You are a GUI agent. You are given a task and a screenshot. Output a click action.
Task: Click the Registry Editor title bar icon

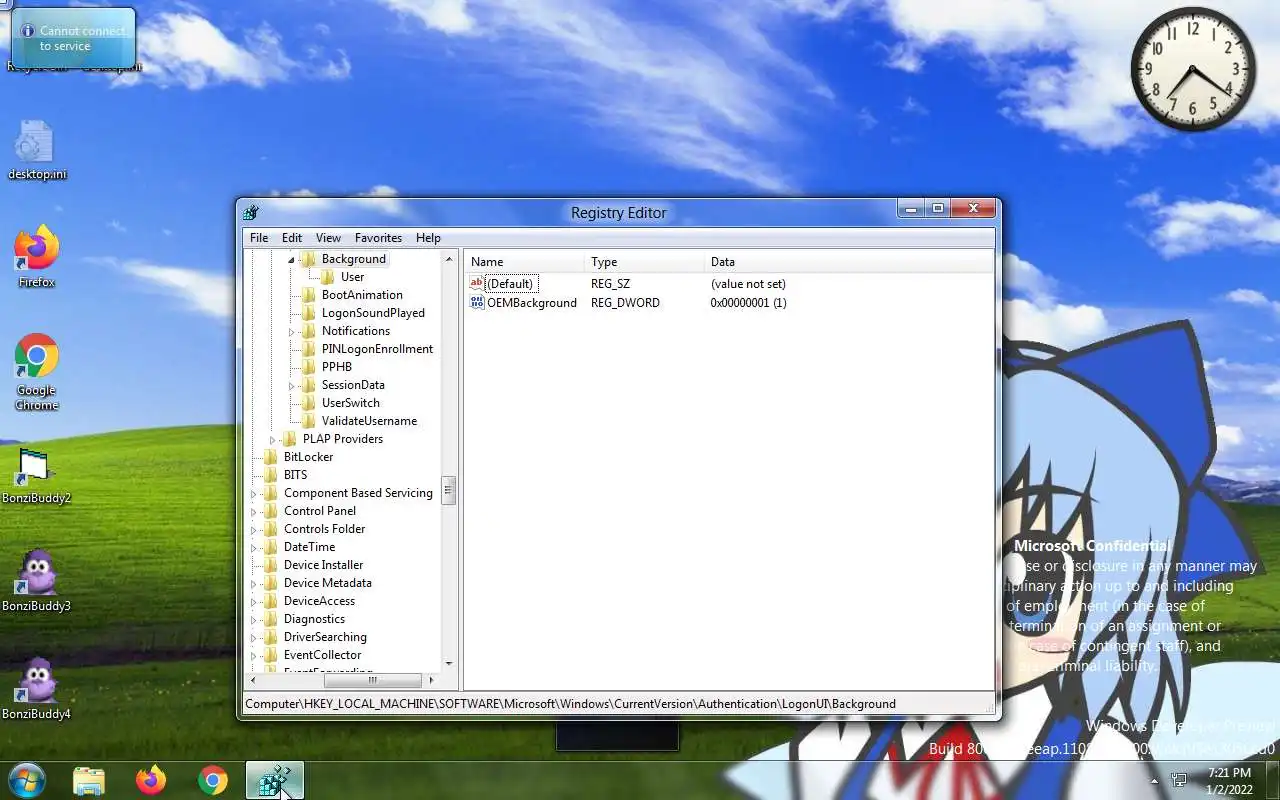point(251,212)
